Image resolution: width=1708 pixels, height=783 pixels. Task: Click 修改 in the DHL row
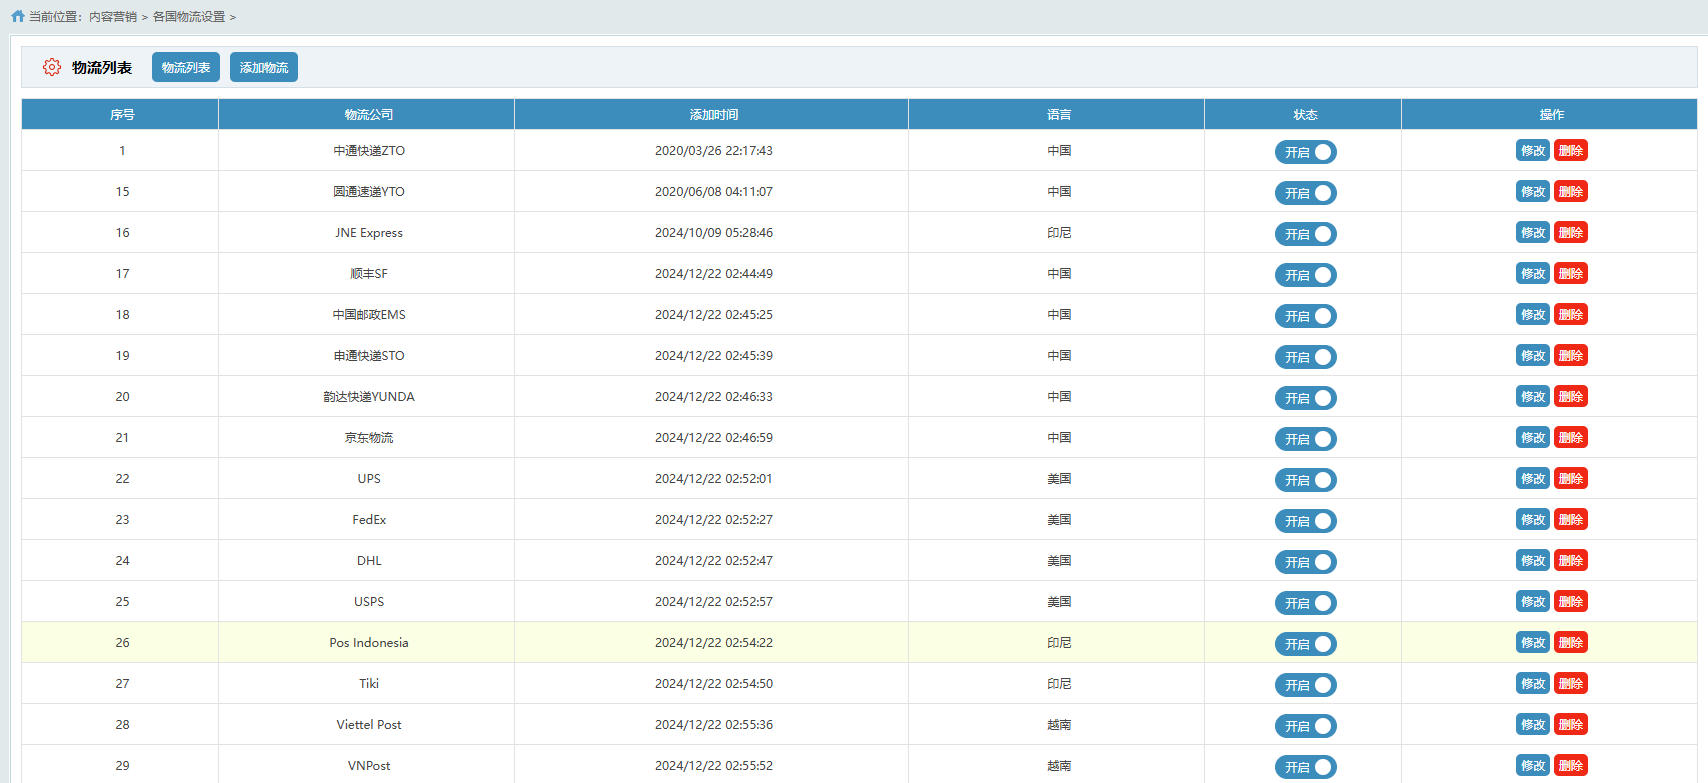(1533, 561)
